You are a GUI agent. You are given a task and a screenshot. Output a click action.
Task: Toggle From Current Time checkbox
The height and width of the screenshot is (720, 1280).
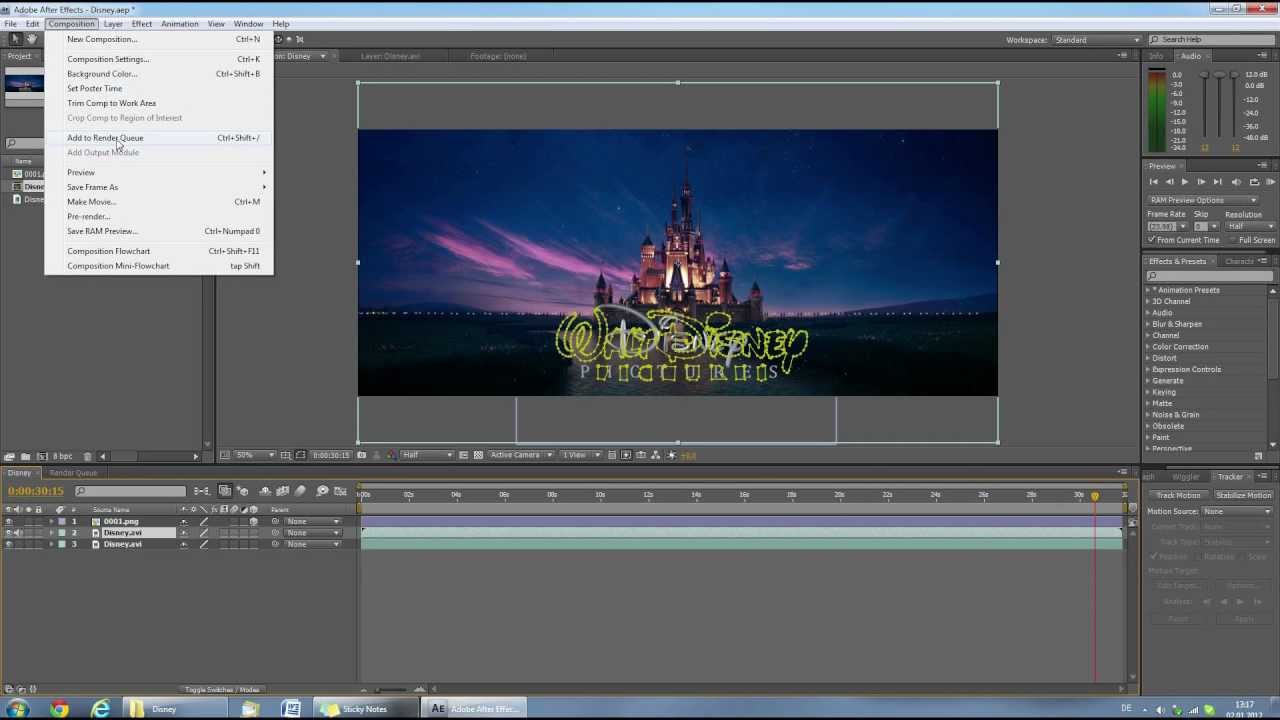coord(1152,240)
